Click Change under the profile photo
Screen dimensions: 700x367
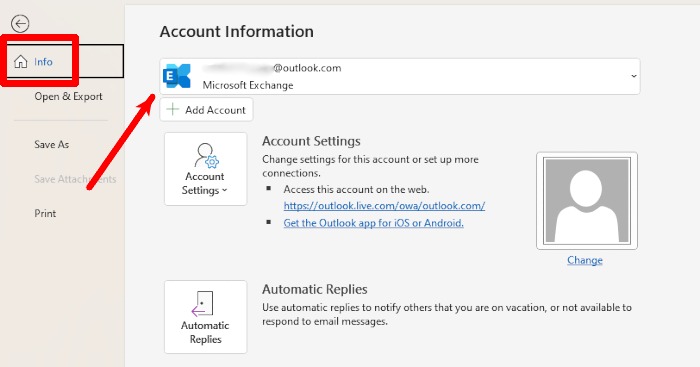585,260
